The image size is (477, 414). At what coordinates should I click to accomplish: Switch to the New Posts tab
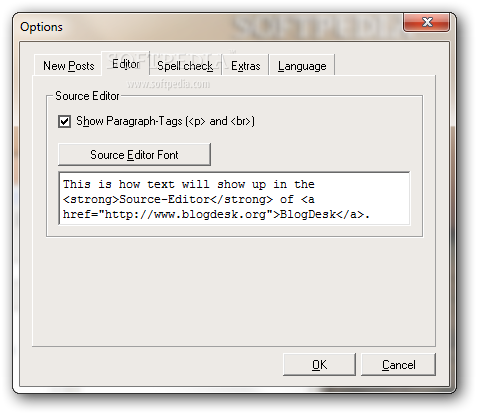tap(68, 65)
